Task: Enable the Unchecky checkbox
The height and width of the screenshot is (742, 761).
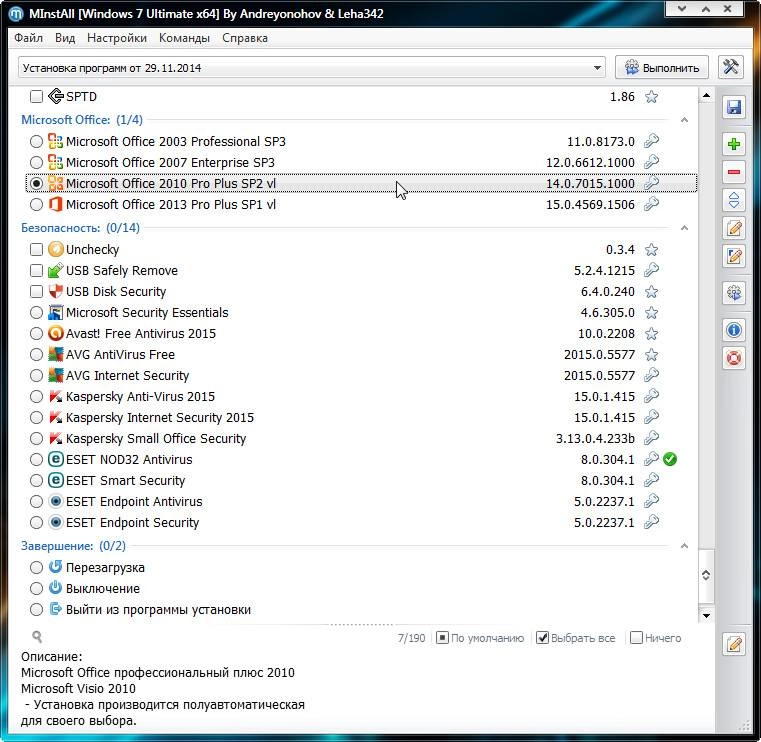Action: [x=36, y=249]
